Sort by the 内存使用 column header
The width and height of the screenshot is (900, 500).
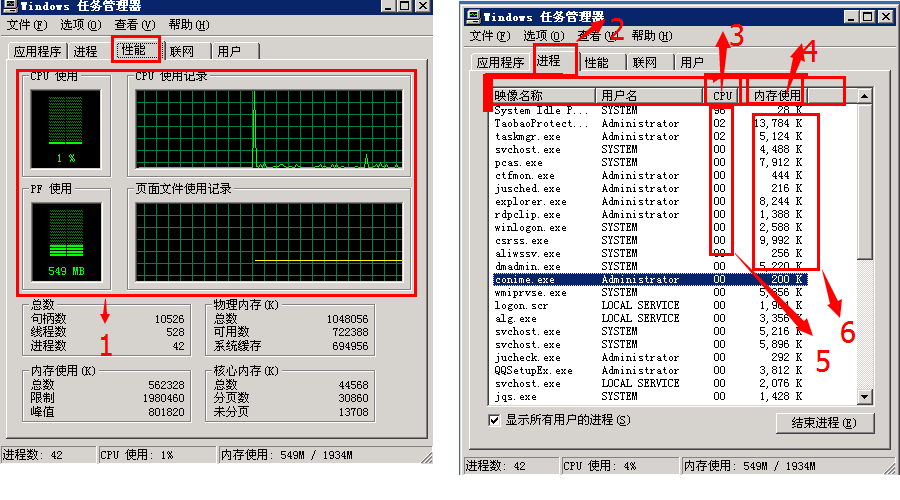click(778, 95)
